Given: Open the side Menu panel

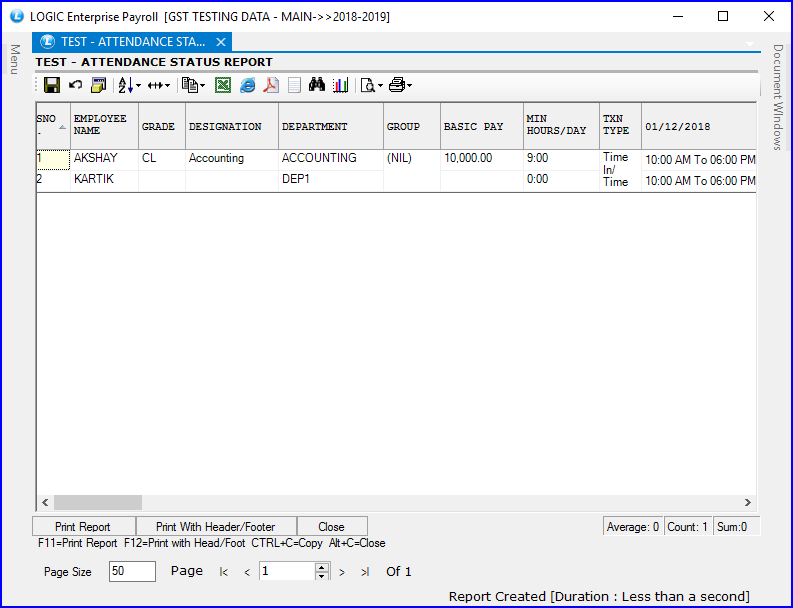Looking at the screenshot, I should pyautogui.click(x=15, y=59).
